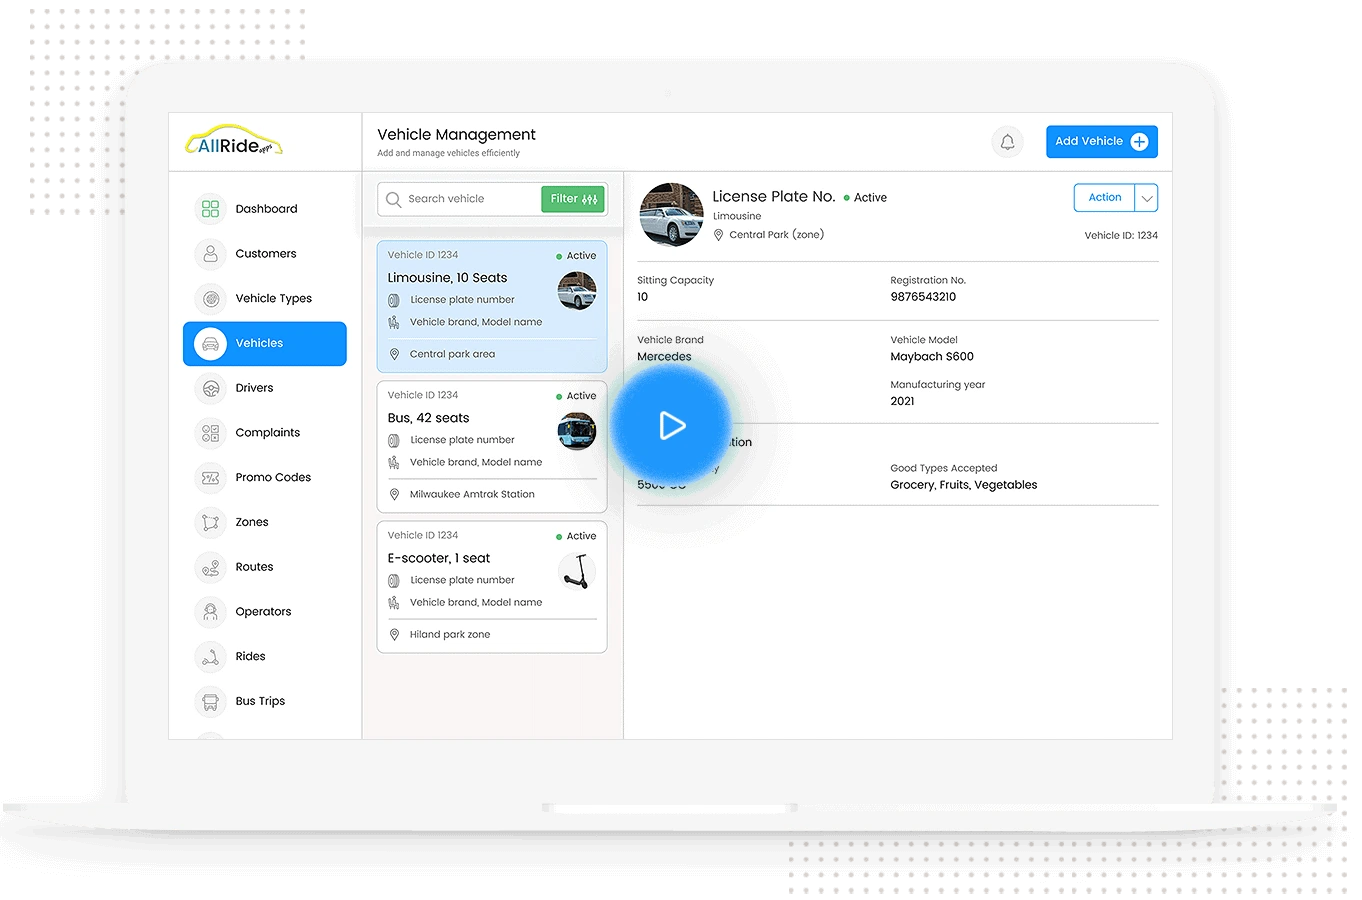Open the Rides menu item

click(265, 656)
